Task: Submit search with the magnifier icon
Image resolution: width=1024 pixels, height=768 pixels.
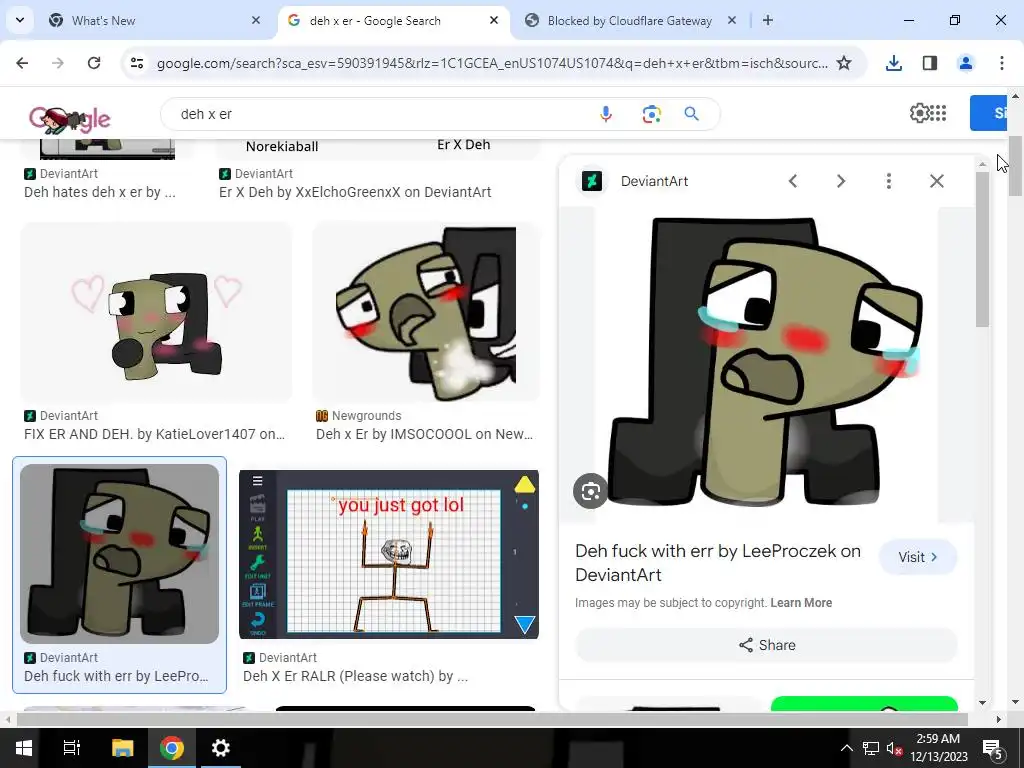Action: [x=692, y=114]
